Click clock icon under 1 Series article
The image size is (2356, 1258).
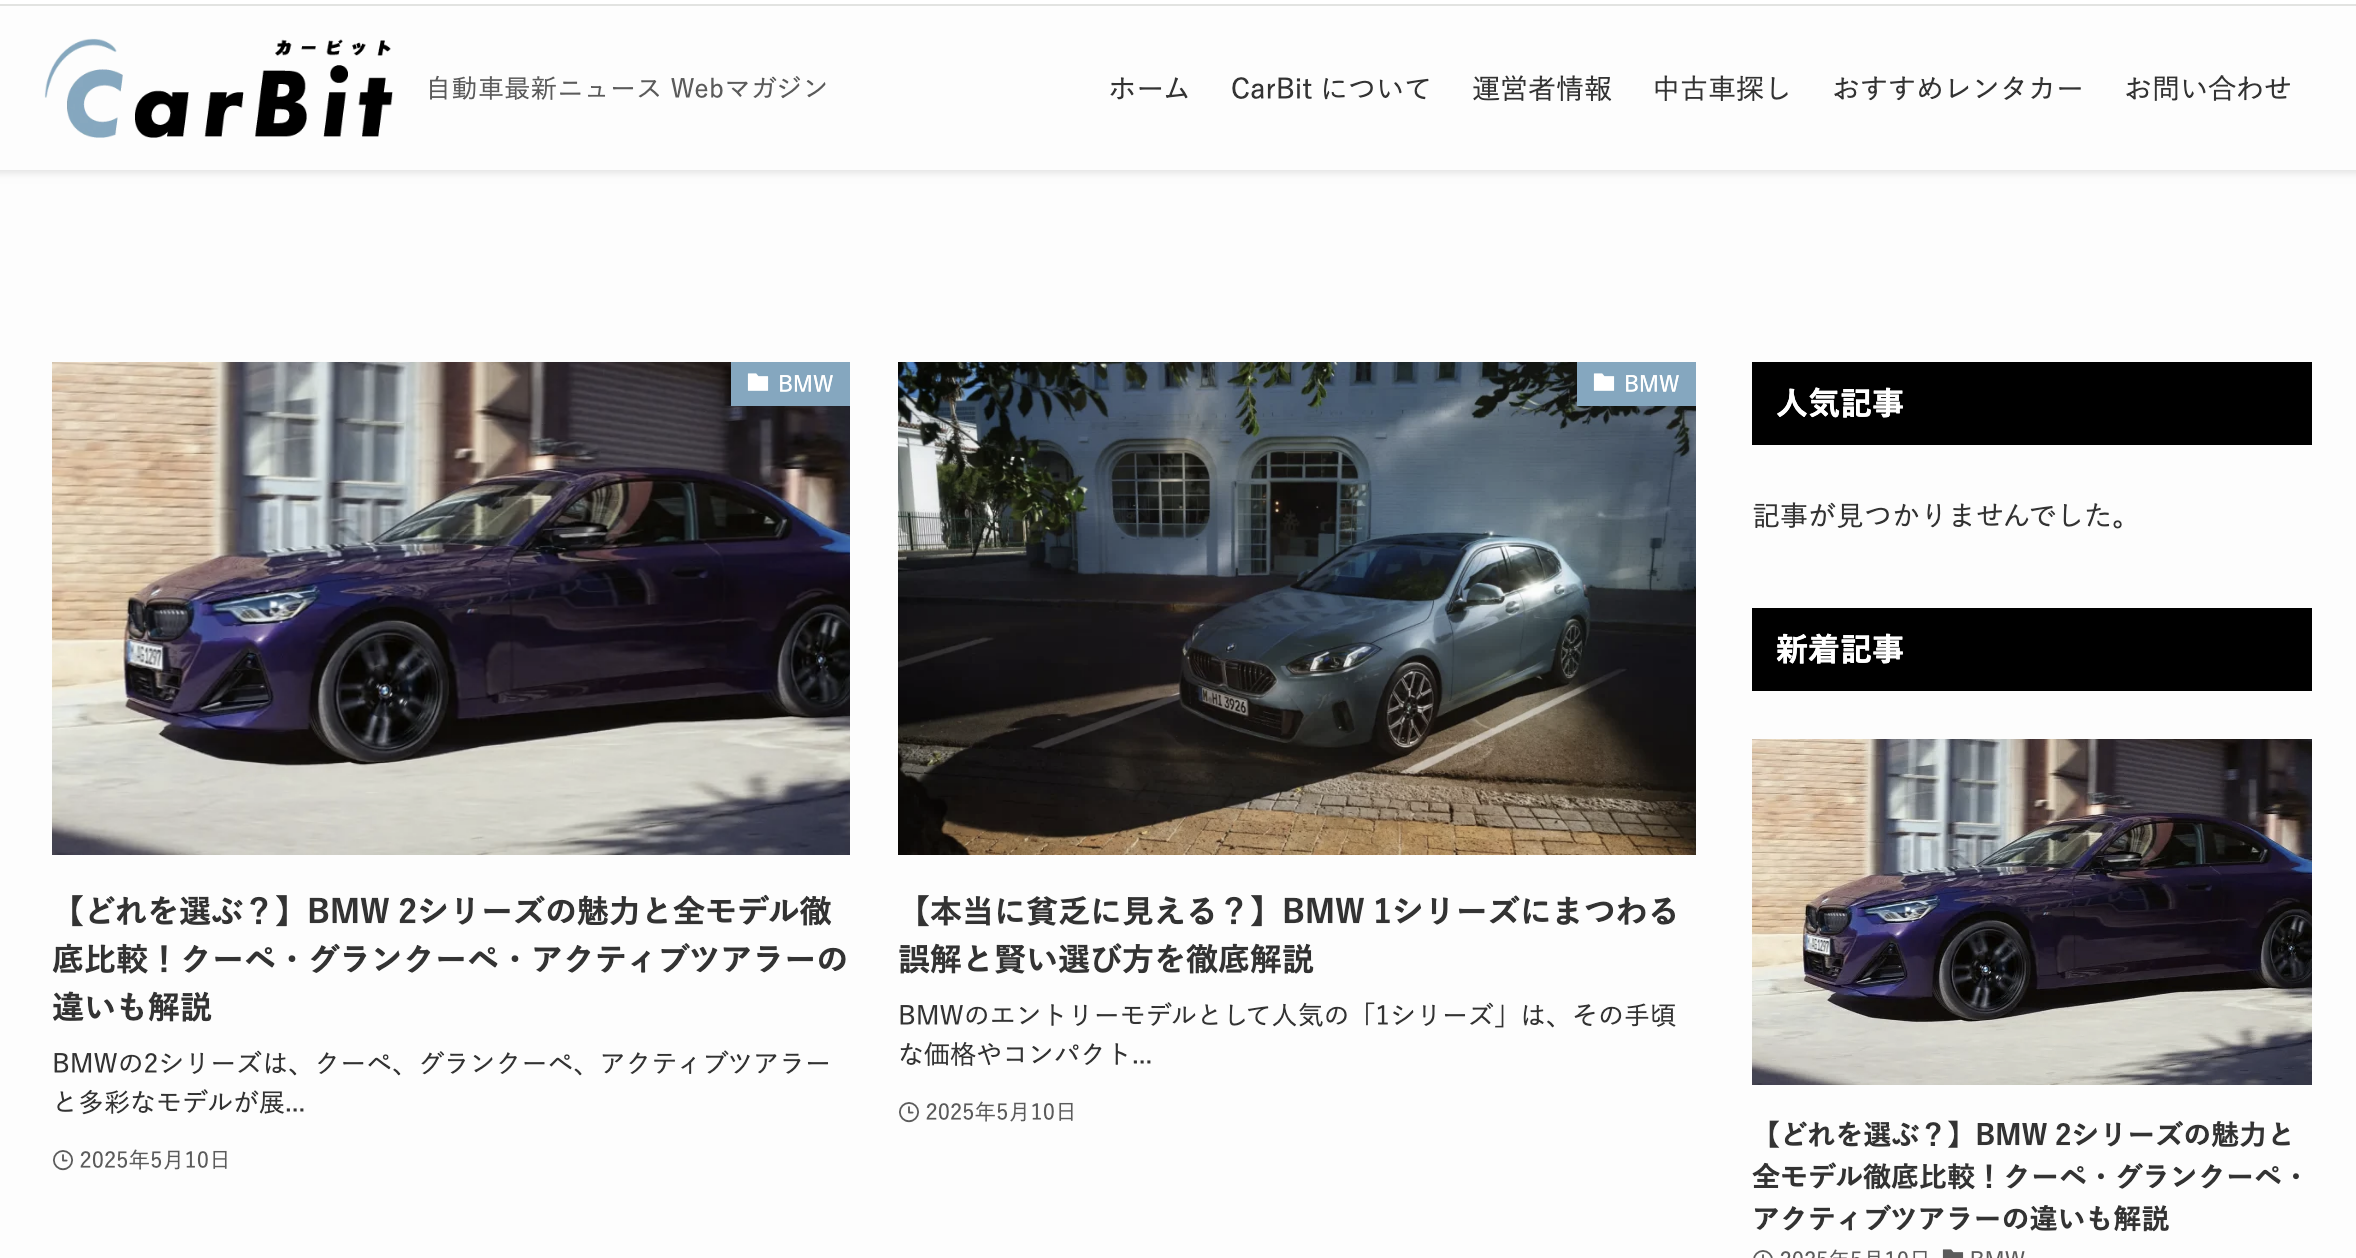[909, 1112]
